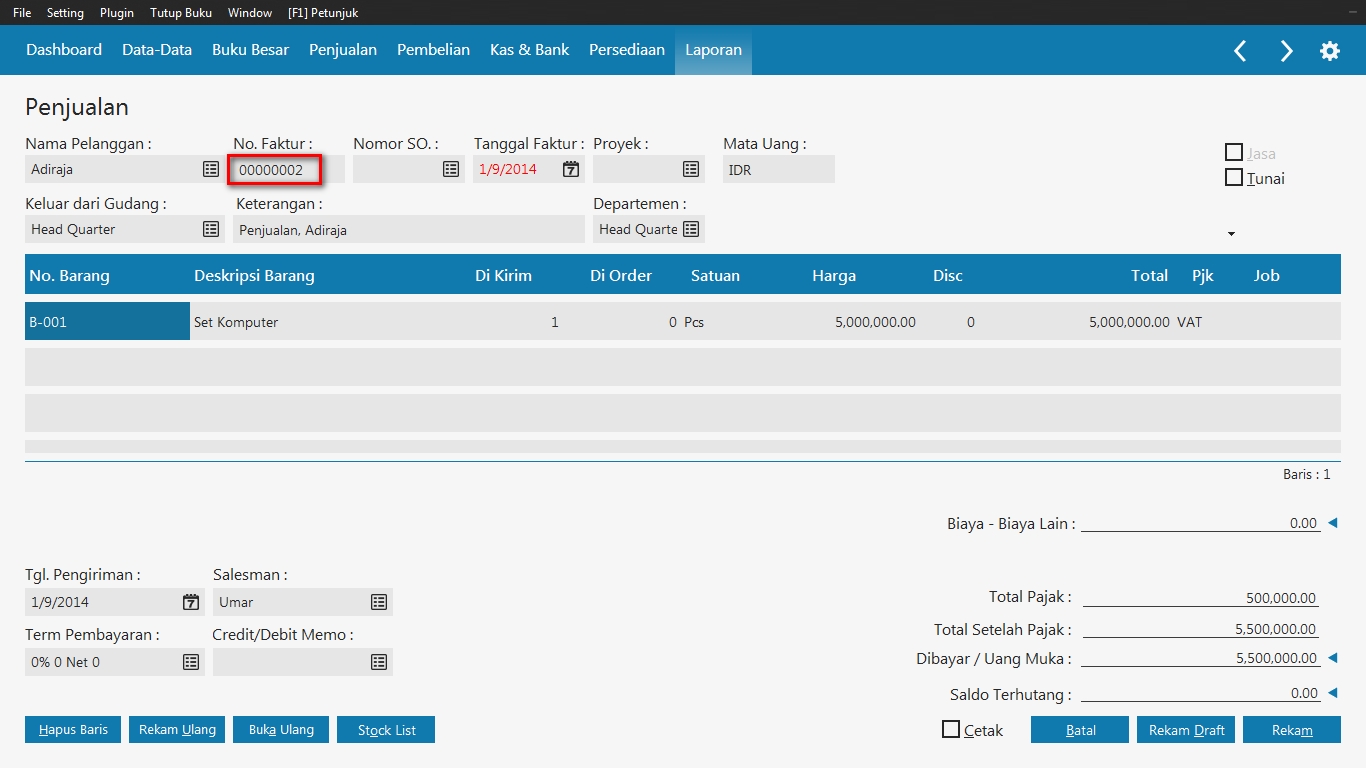Toggle the Jasa checkbox
Screen dimensions: 1366x768
tap(1234, 153)
